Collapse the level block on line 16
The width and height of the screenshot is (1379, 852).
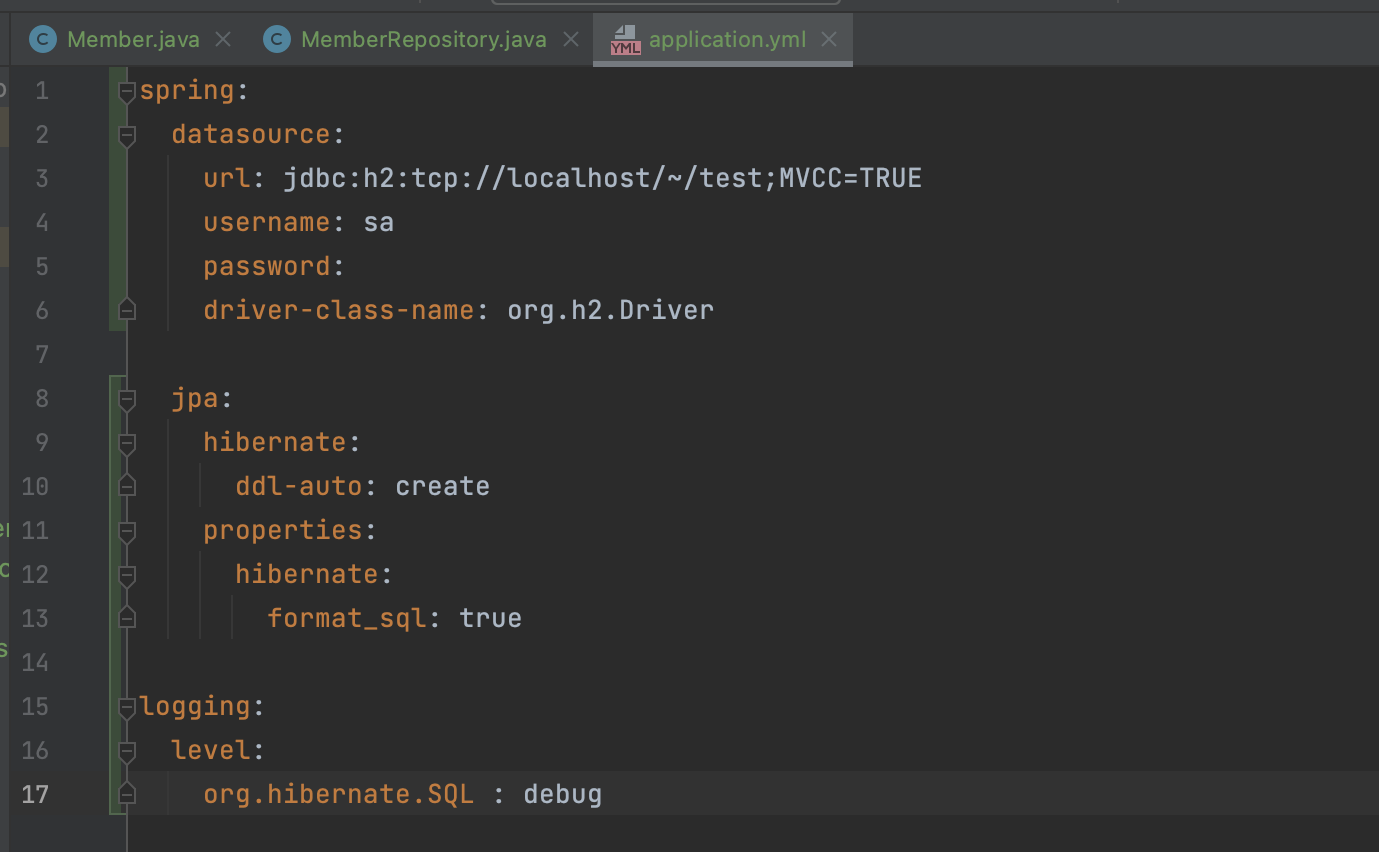[x=127, y=753]
